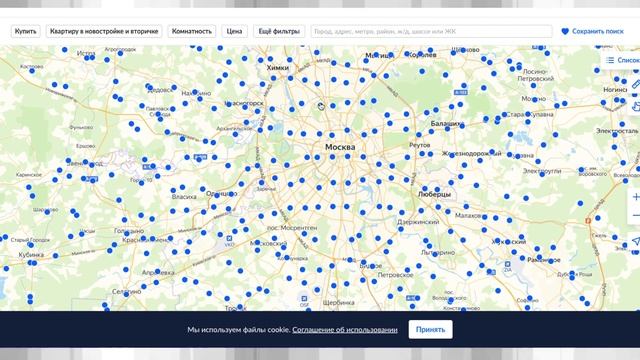640x360 pixels.
Task: Click the Малаховка label on the map
Action: tap(469, 215)
